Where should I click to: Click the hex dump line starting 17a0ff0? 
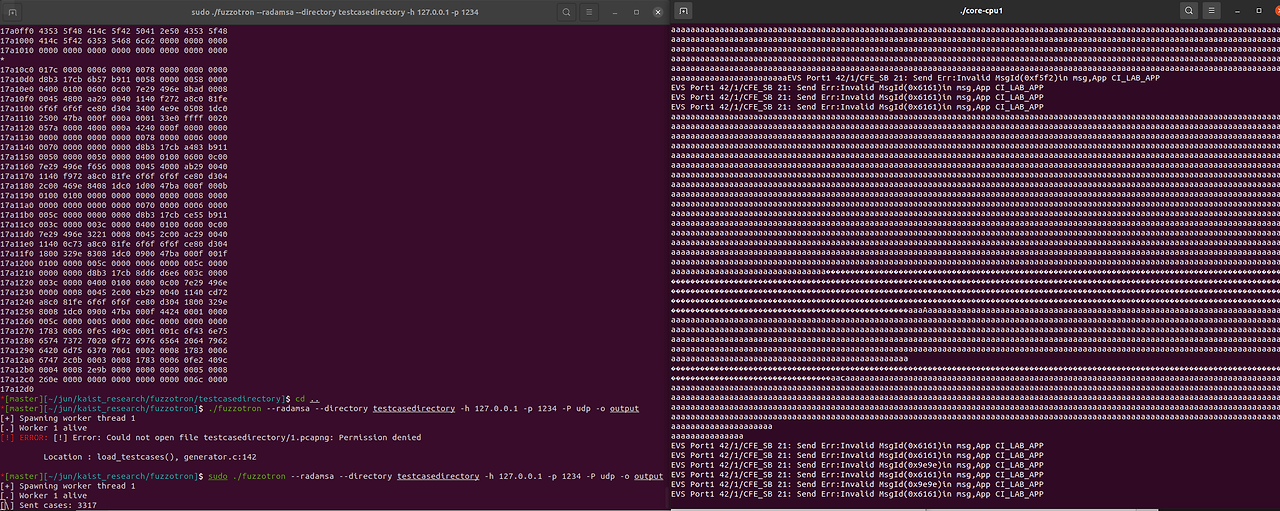pyautogui.click(x=114, y=31)
